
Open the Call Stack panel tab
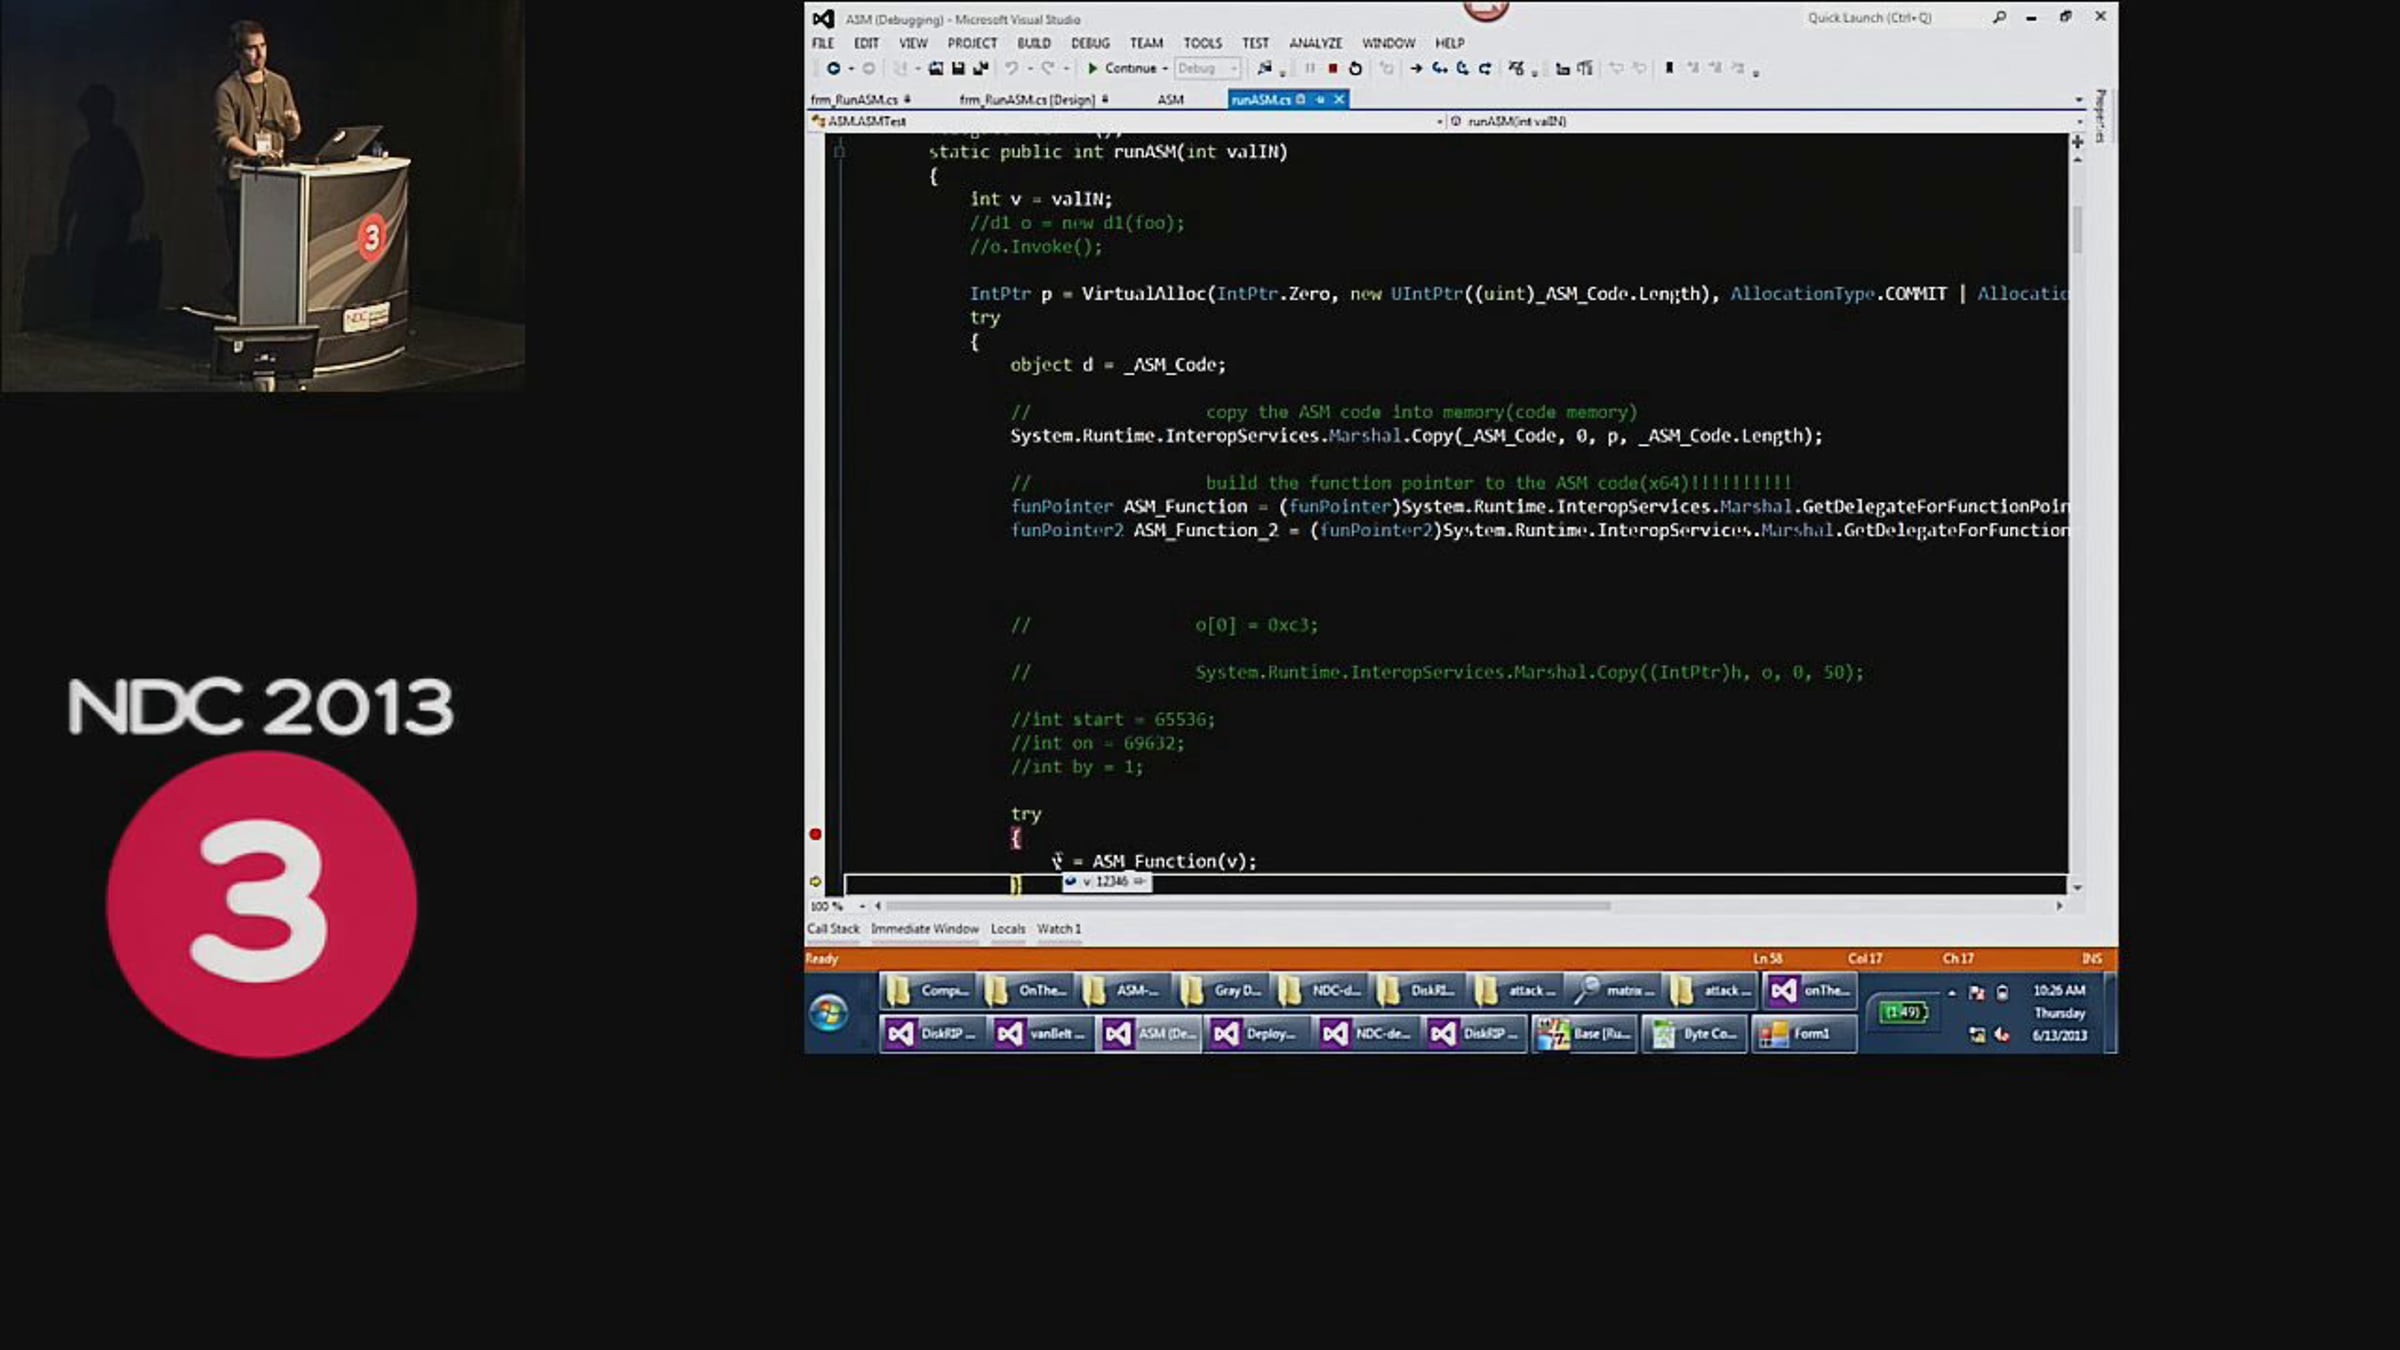click(x=833, y=929)
